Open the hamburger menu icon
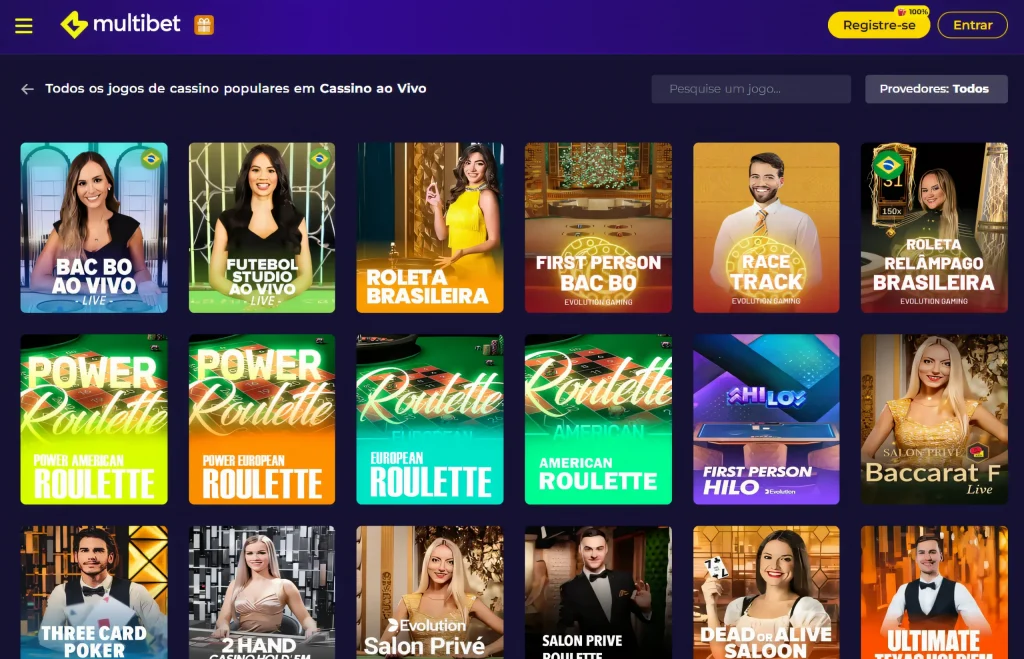Image resolution: width=1024 pixels, height=659 pixels. click(24, 25)
